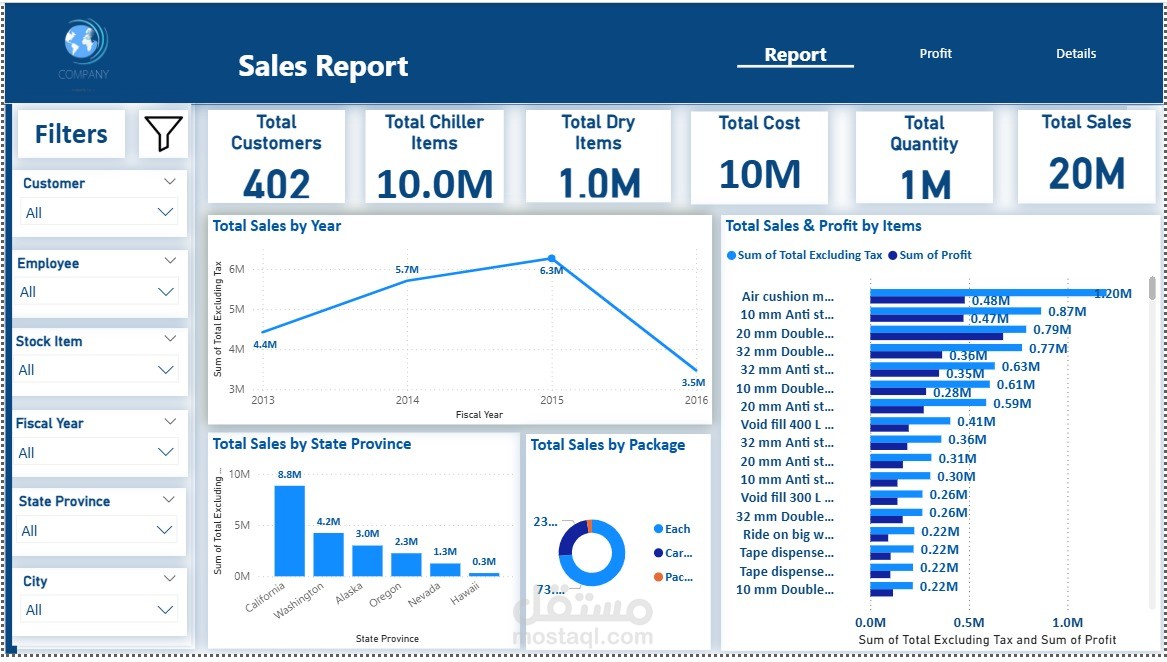This screenshot has height=662, width=1167.
Task: Collapse the City slicer header chevron
Action: click(x=170, y=579)
